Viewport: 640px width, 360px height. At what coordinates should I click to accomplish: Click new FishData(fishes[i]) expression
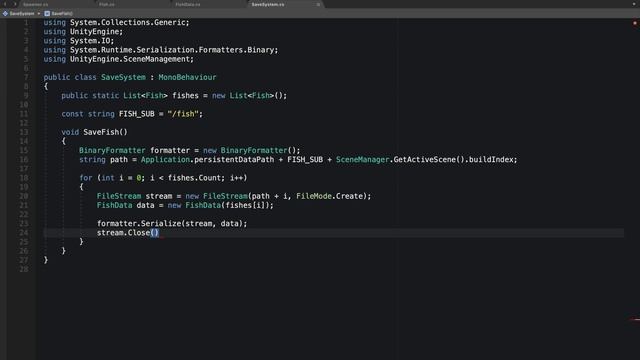coord(218,205)
